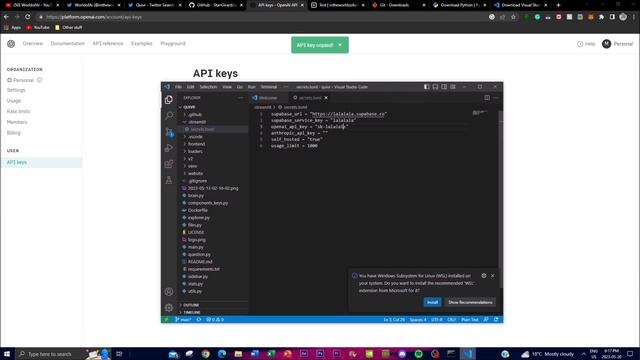The image size is (640, 360).
Task: Open the Terminal menu in VS Code
Action: coord(269,87)
